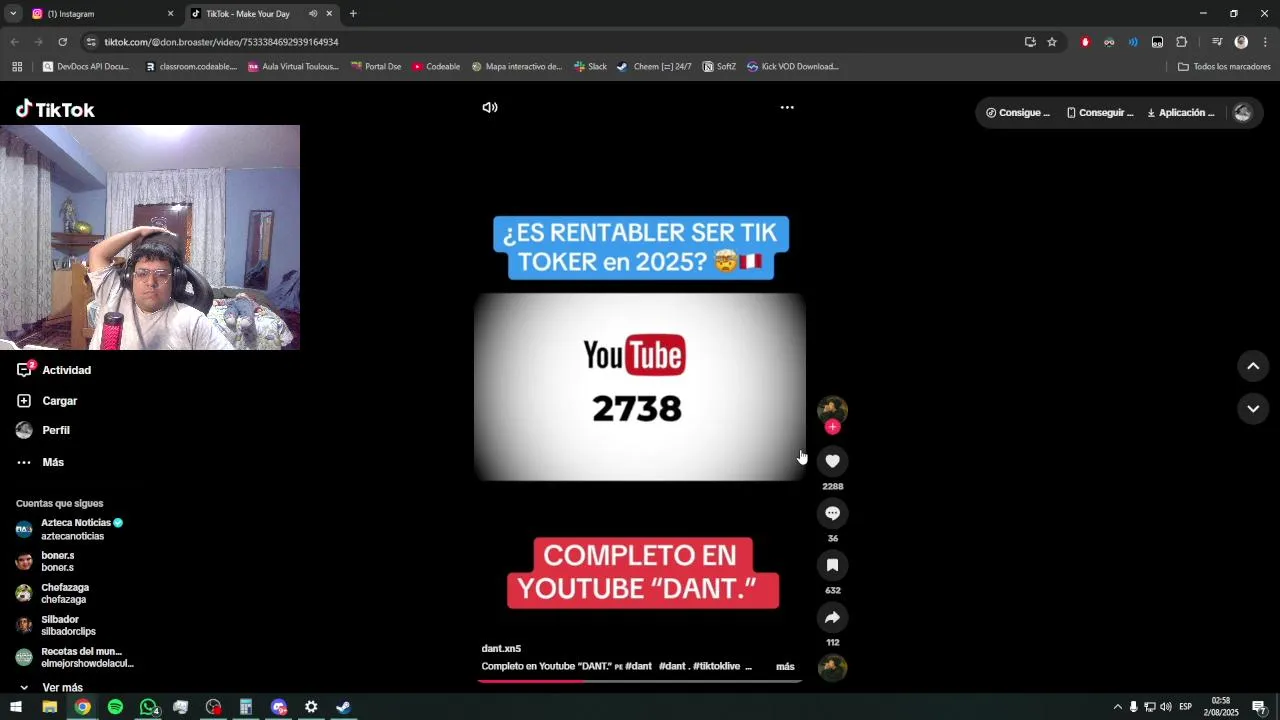Click #tiktoklive hashtag in caption
The width and height of the screenshot is (1280, 720).
tap(717, 666)
